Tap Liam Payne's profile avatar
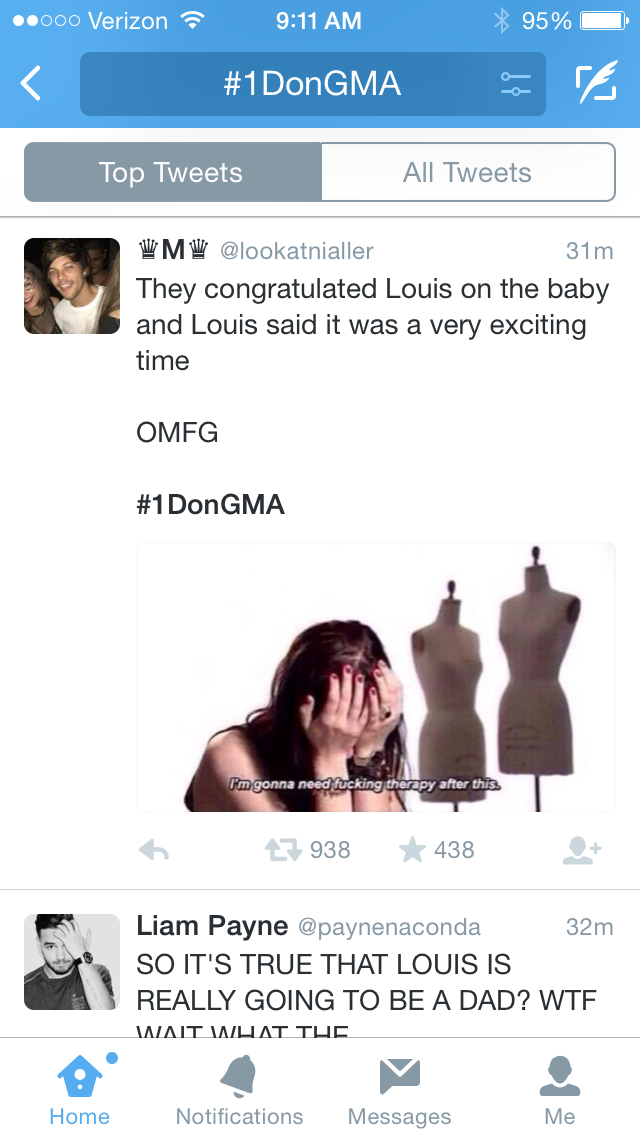 click(72, 961)
